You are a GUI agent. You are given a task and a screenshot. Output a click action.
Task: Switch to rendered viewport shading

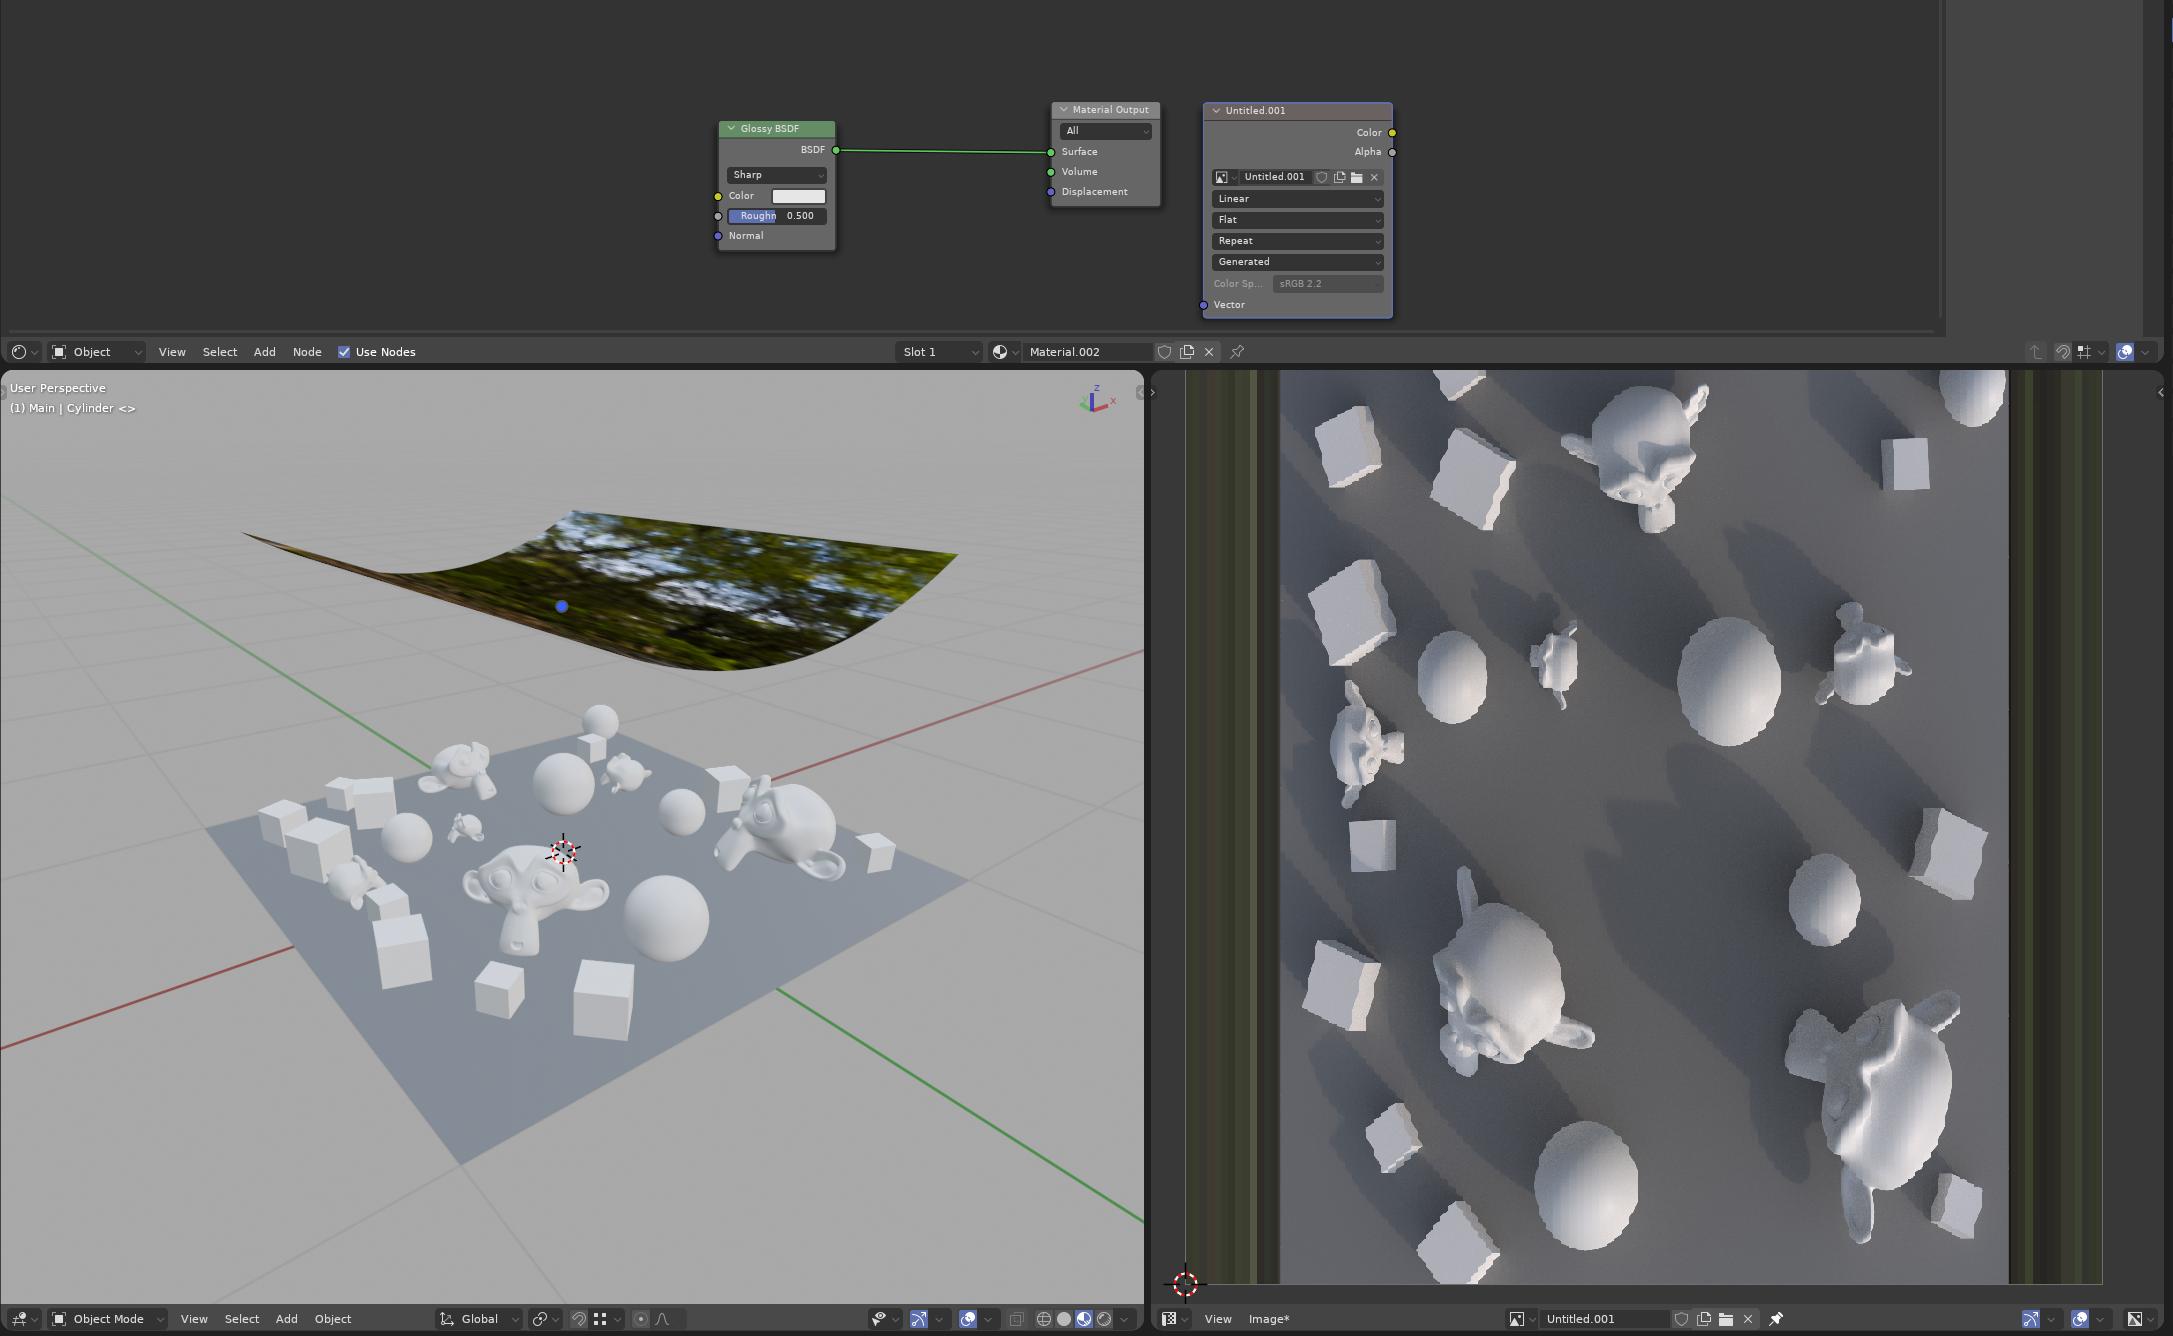1104,1319
